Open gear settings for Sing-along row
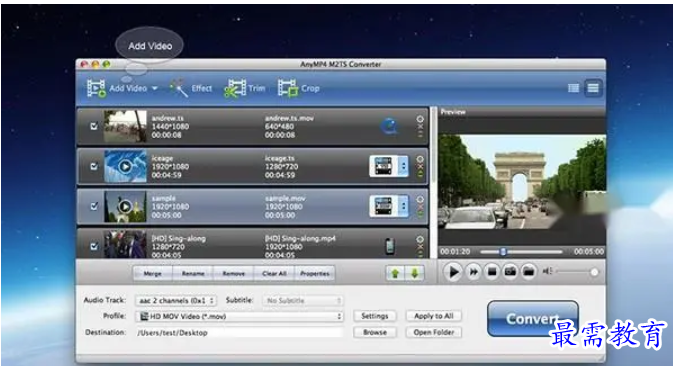673x366 pixels. point(420,239)
